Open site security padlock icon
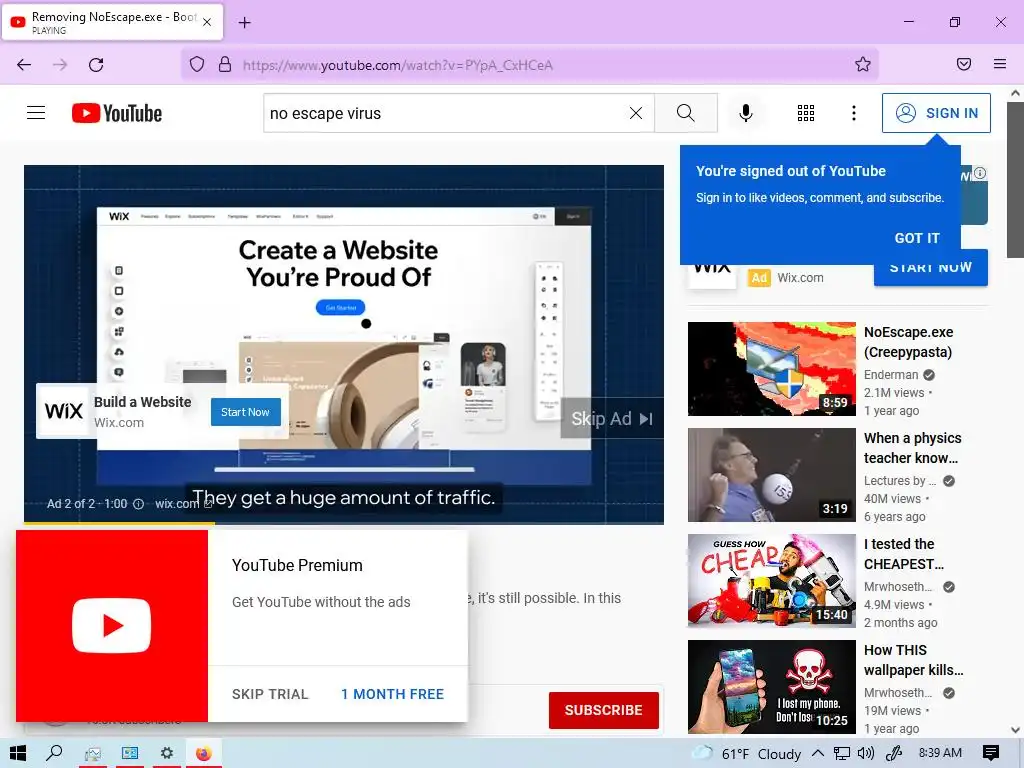The width and height of the screenshot is (1024, 768). click(x=225, y=65)
